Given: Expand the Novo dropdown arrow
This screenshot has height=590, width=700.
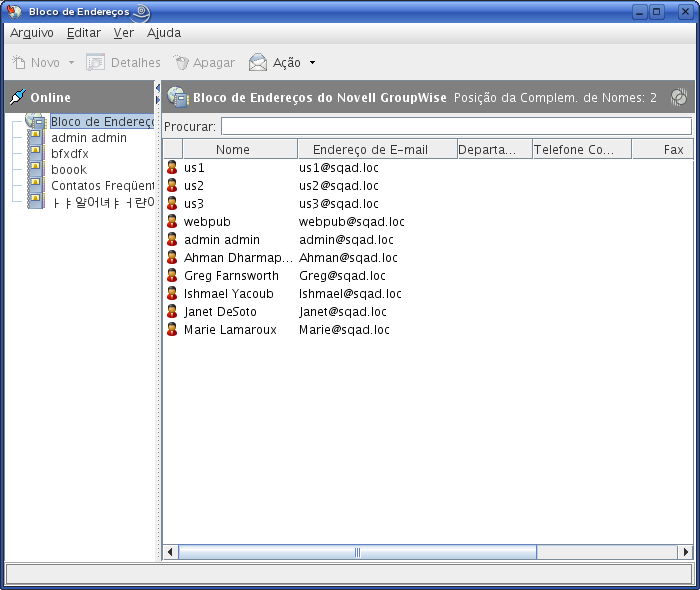Looking at the screenshot, I should pyautogui.click(x=71, y=62).
